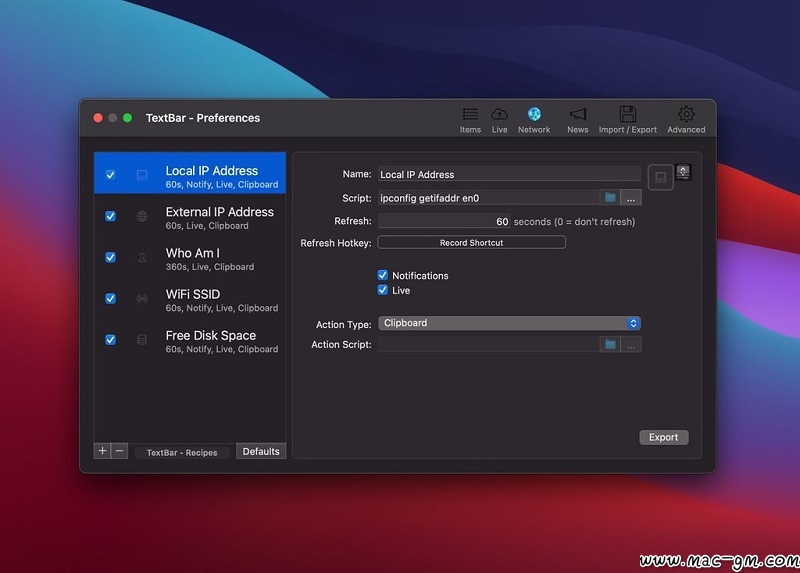Image resolution: width=800 pixels, height=573 pixels.
Task: Open the Action Type Clipboard dropdown
Action: (509, 323)
